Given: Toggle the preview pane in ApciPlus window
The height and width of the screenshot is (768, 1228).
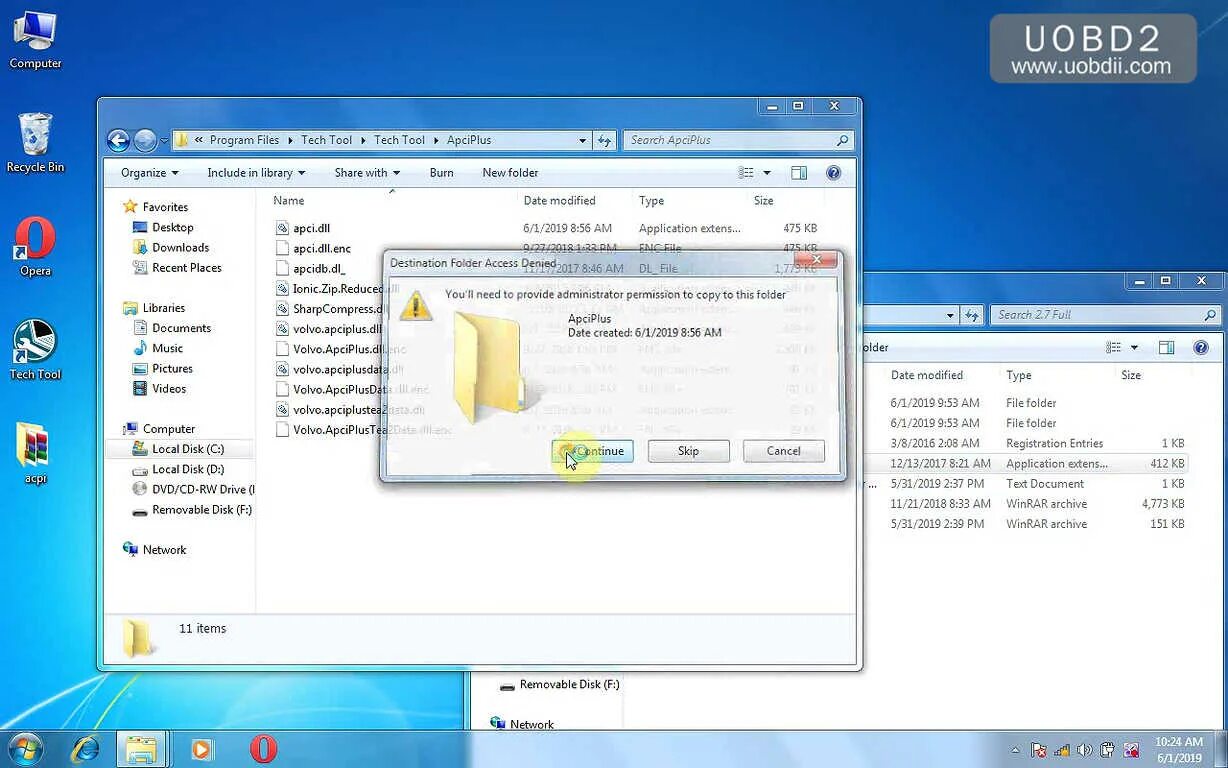Looking at the screenshot, I should [799, 173].
